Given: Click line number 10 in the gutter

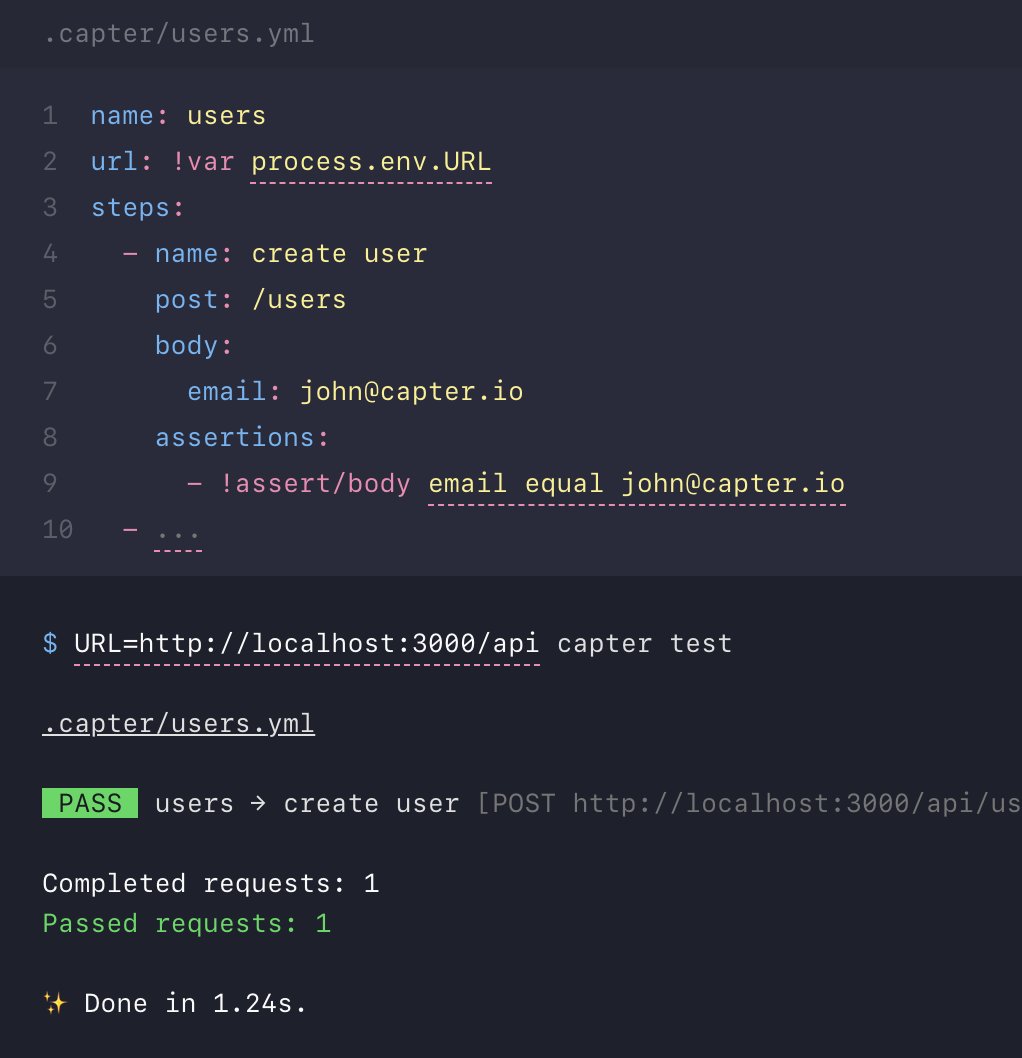Looking at the screenshot, I should pyautogui.click(x=58, y=529).
